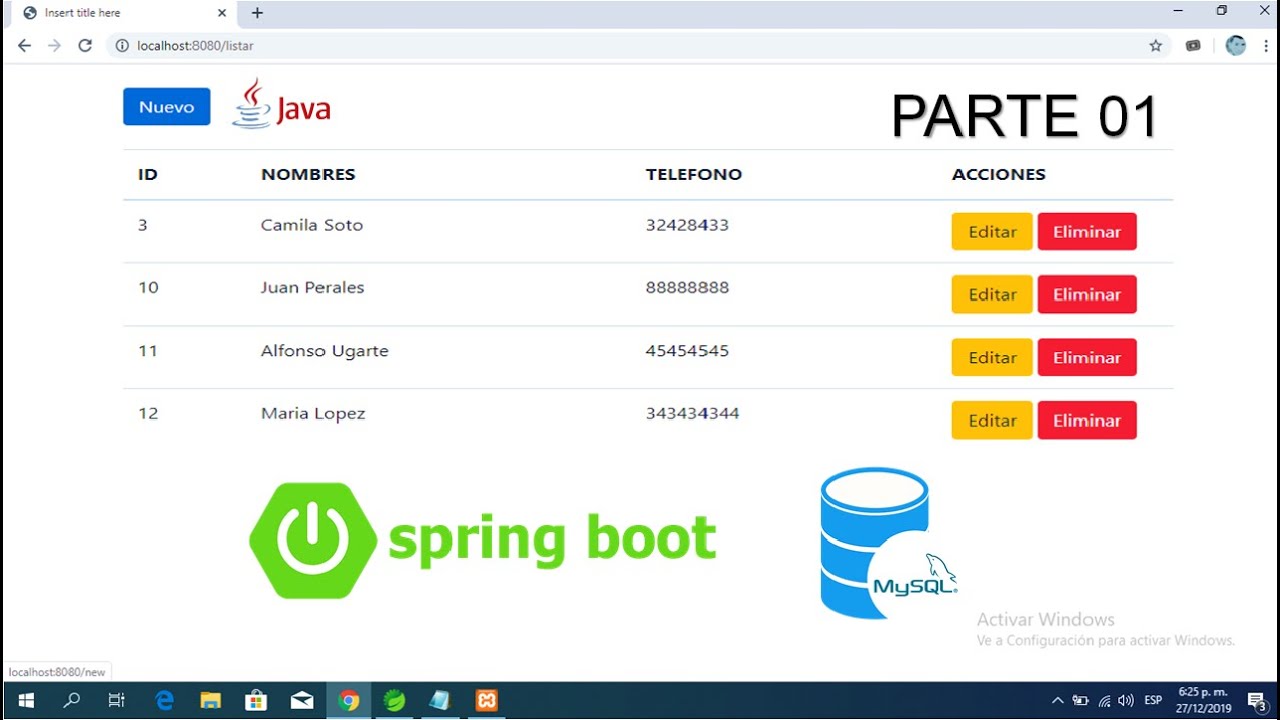
Task: Open the clock showing 6:25 p. m.
Action: pyautogui.click(x=1203, y=700)
